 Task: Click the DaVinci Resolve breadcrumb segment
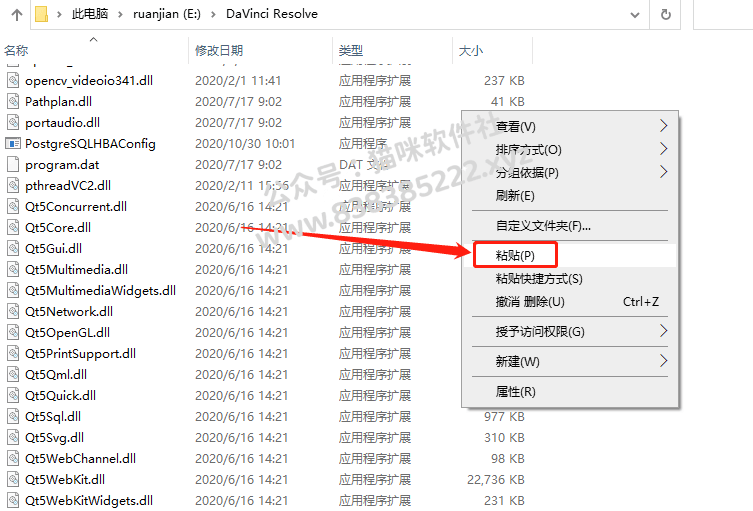click(x=272, y=14)
